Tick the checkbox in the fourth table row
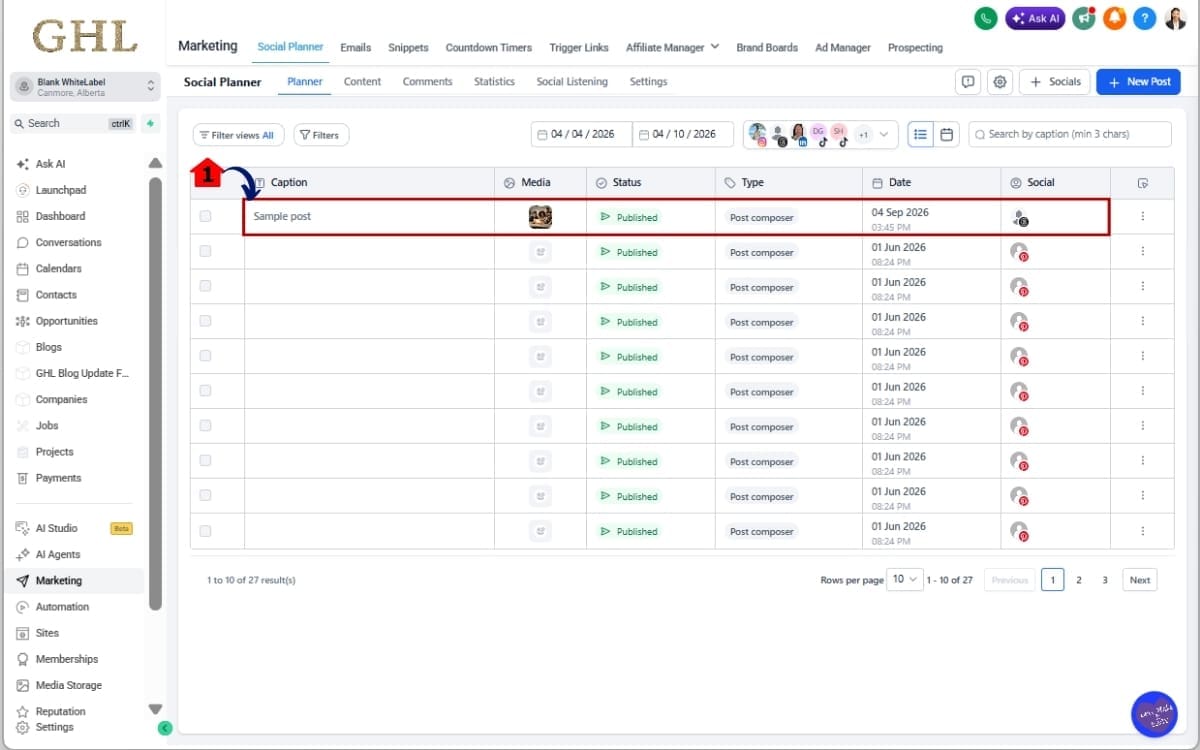This screenshot has height=750, width=1200. point(205,321)
